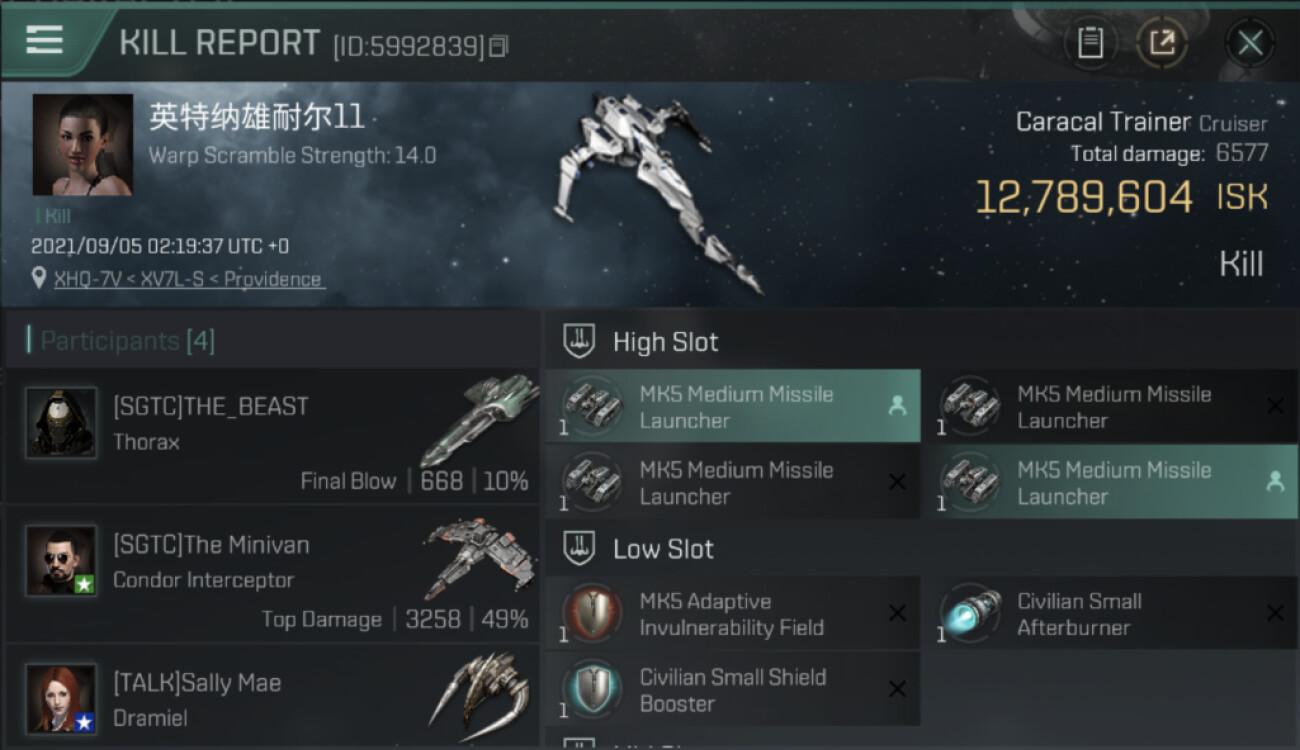
Task: Click X on MK5 Adaptive Invulnerability Field
Action: [x=897, y=613]
